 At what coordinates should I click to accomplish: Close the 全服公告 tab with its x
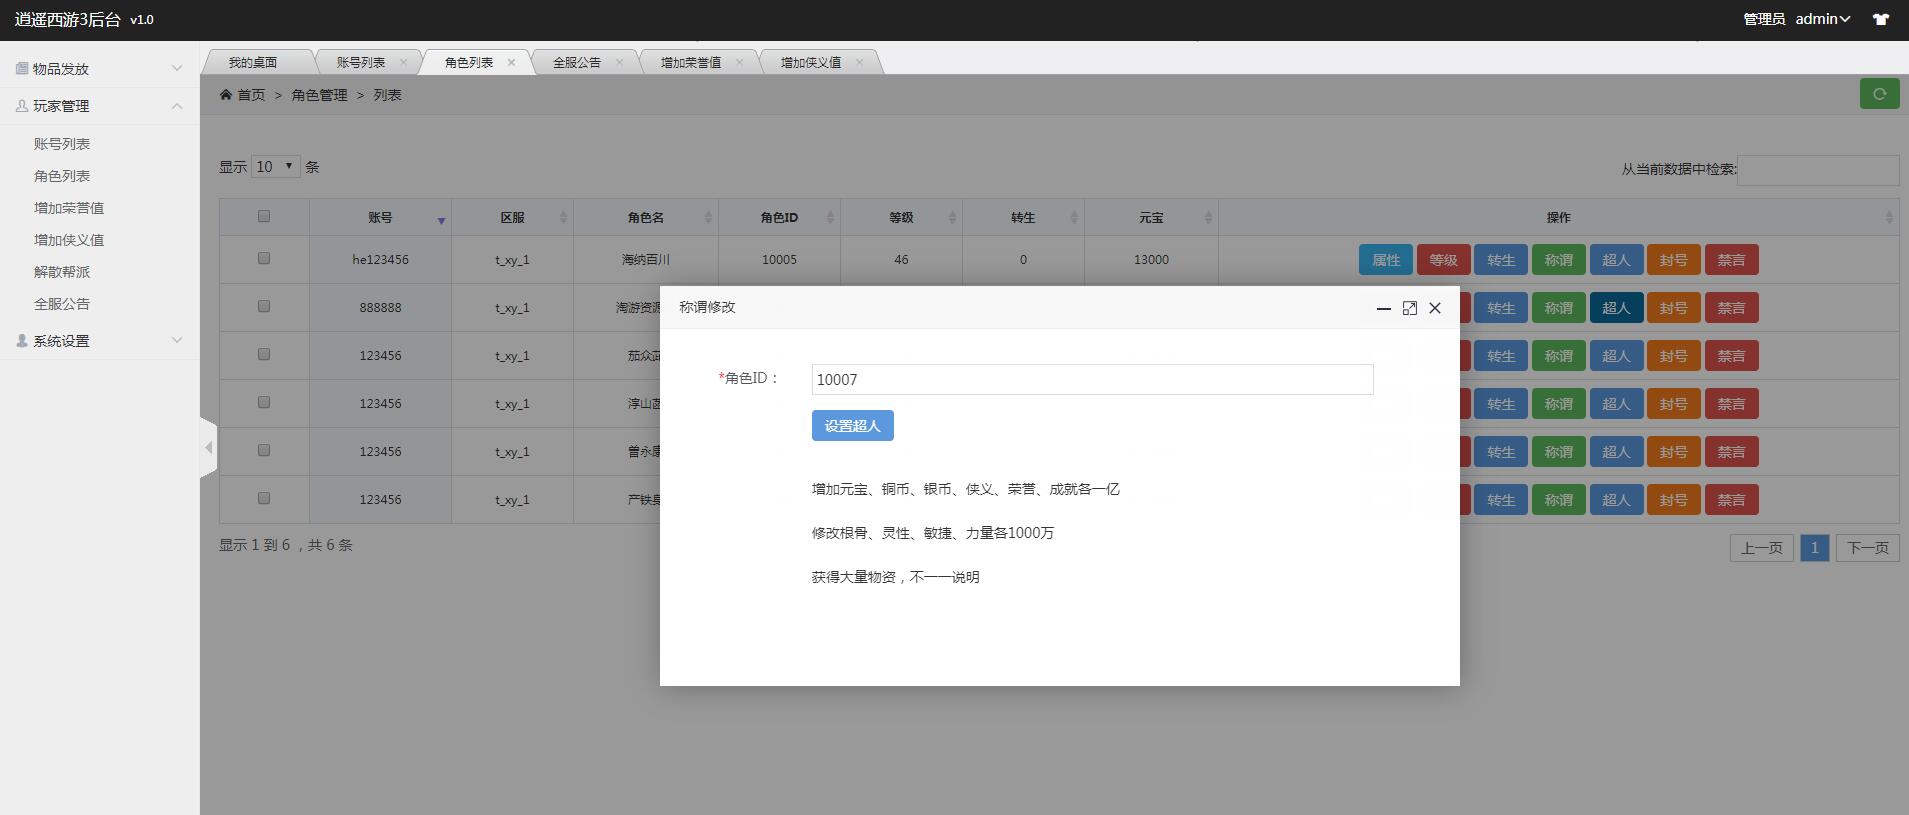coord(619,62)
